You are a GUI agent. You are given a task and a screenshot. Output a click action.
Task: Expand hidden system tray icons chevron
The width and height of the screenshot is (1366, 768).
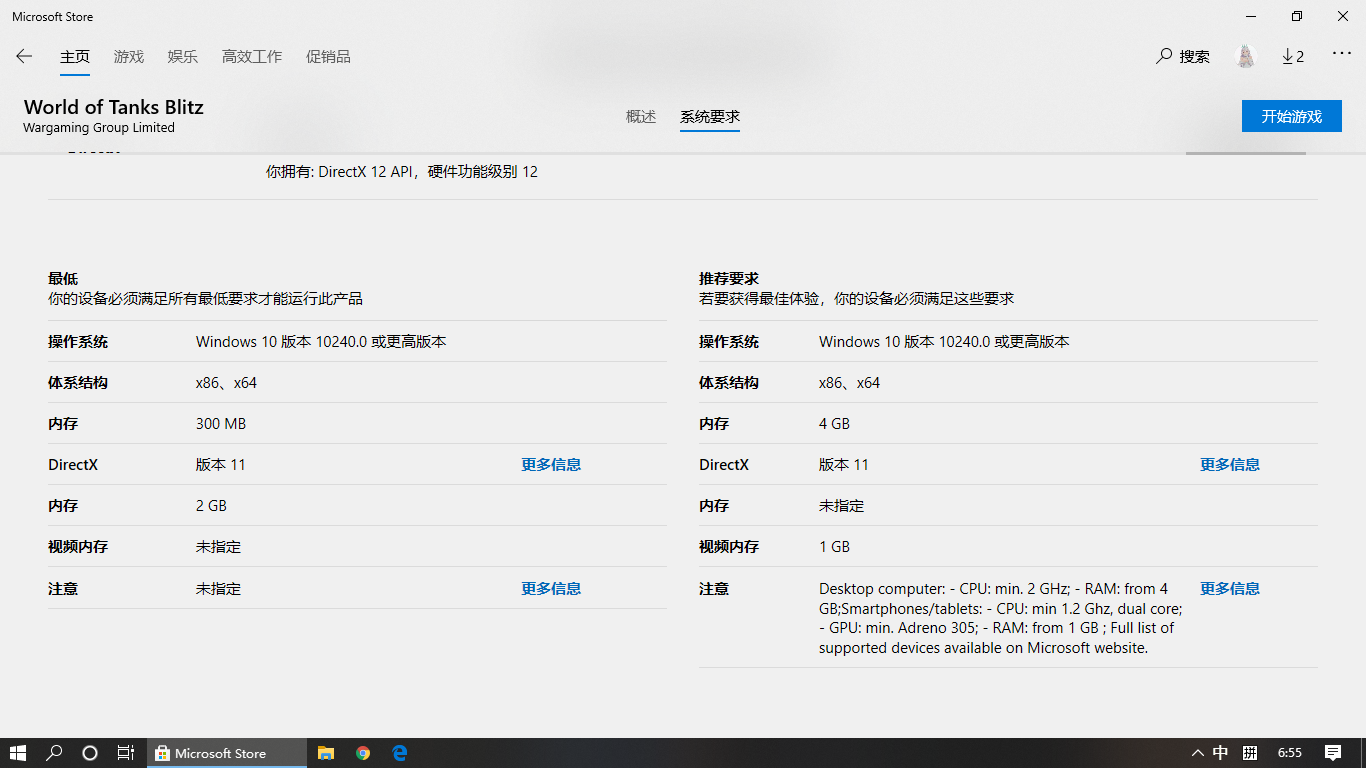pyautogui.click(x=1197, y=753)
